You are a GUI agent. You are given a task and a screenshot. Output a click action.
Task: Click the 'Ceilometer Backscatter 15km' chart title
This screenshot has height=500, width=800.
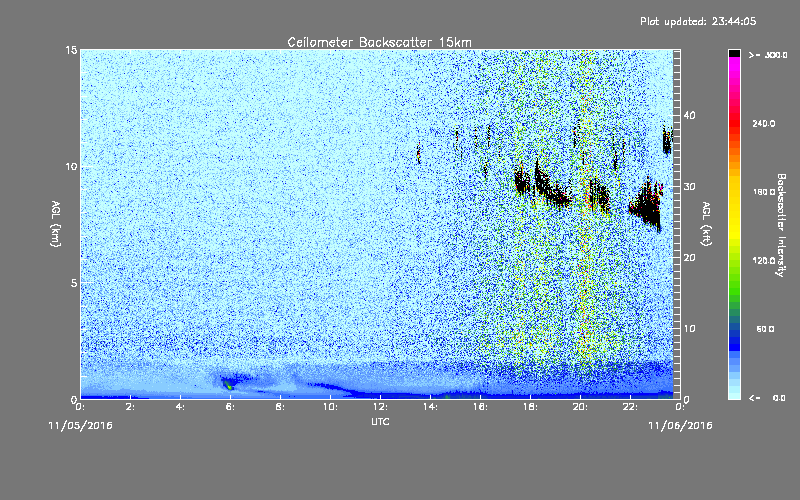point(379,42)
